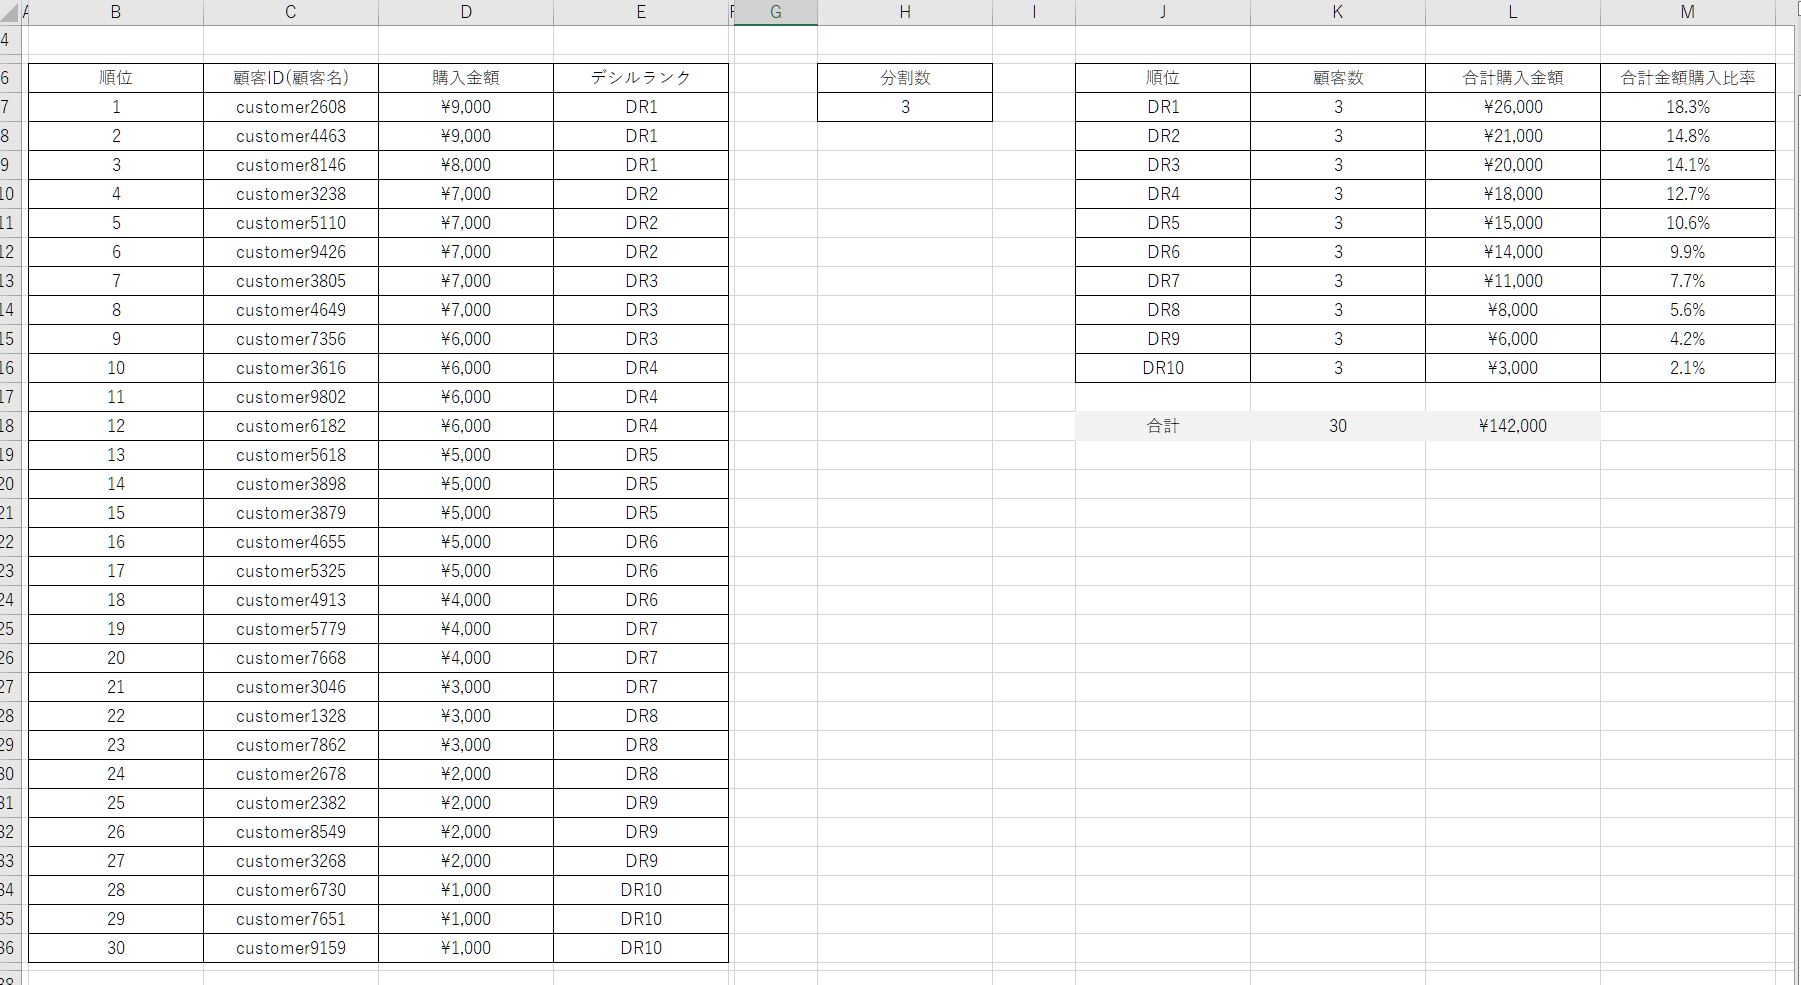Select the DR10 row in summary table
Image resolution: width=1801 pixels, height=985 pixels.
1163,368
